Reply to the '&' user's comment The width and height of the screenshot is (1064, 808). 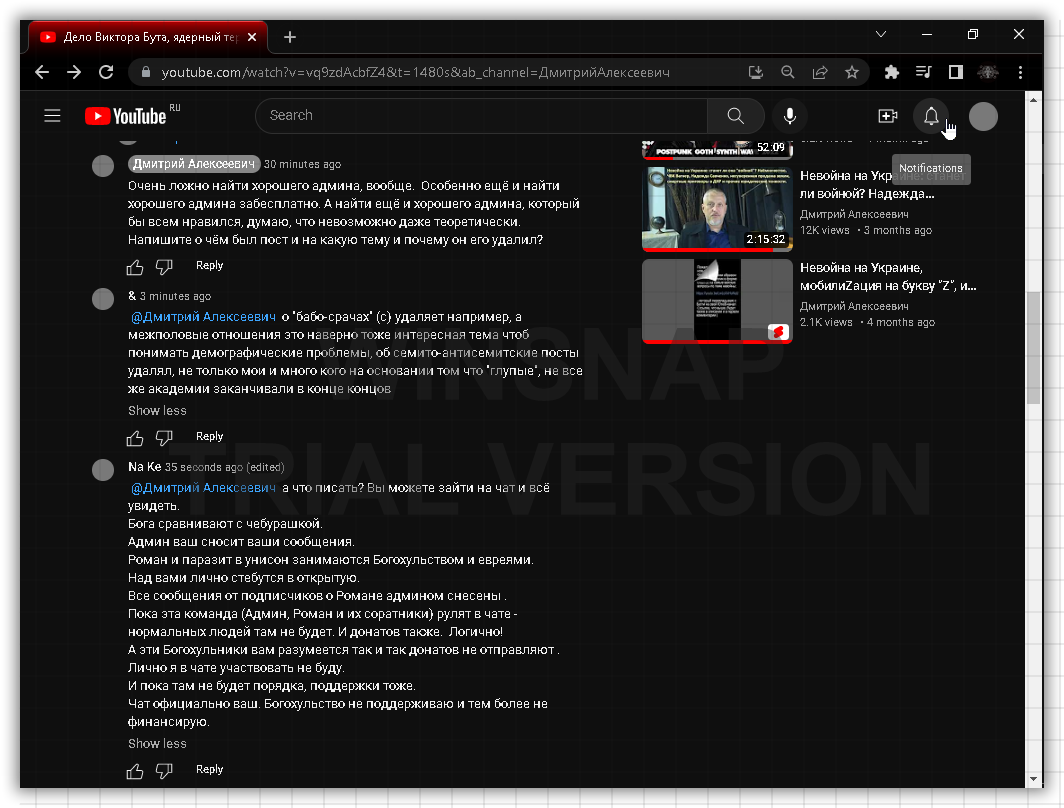point(209,436)
